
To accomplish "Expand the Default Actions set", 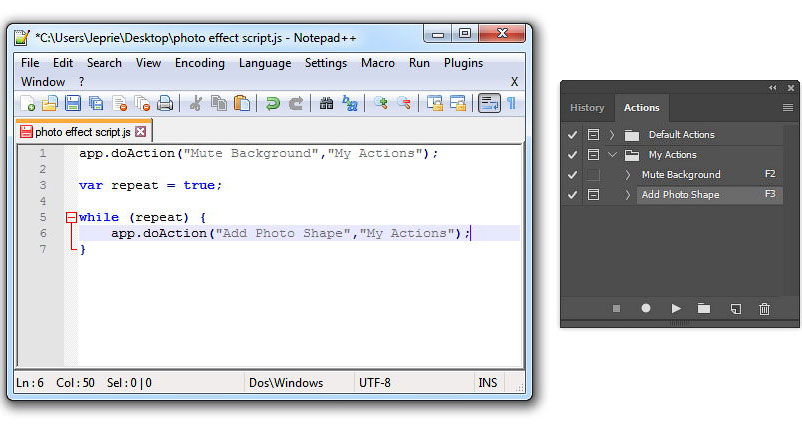I will pyautogui.click(x=612, y=134).
